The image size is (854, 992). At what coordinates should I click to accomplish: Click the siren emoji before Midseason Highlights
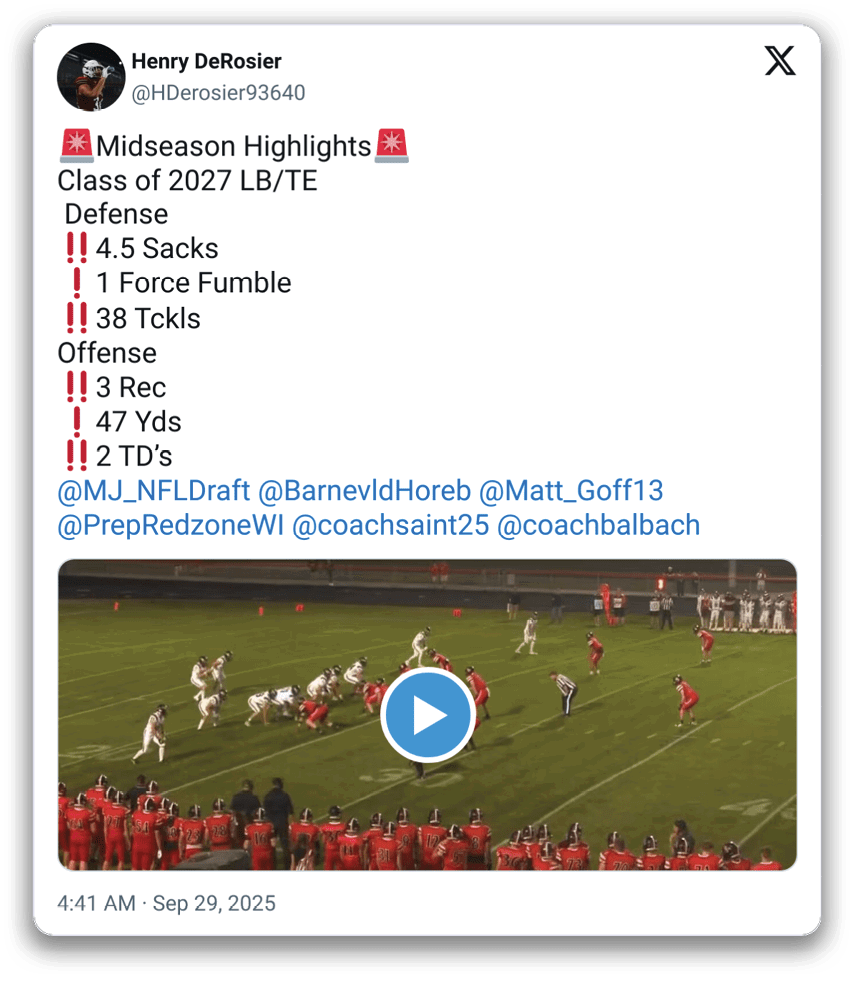tap(77, 146)
